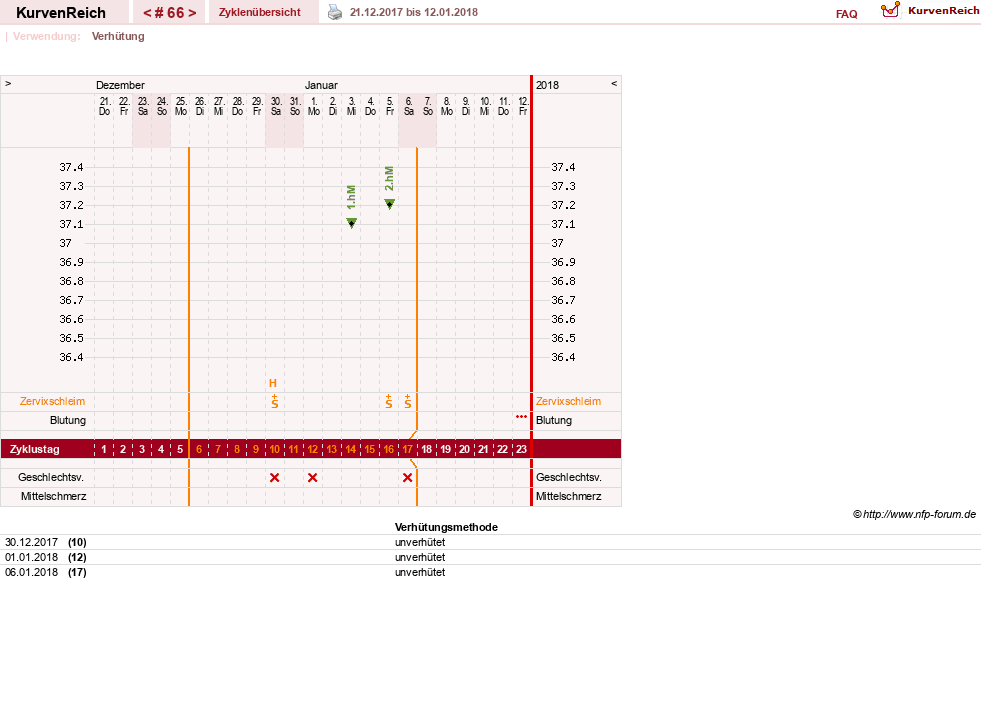
Task: Click the S+ mucus symbol on day 16
Action: point(389,401)
